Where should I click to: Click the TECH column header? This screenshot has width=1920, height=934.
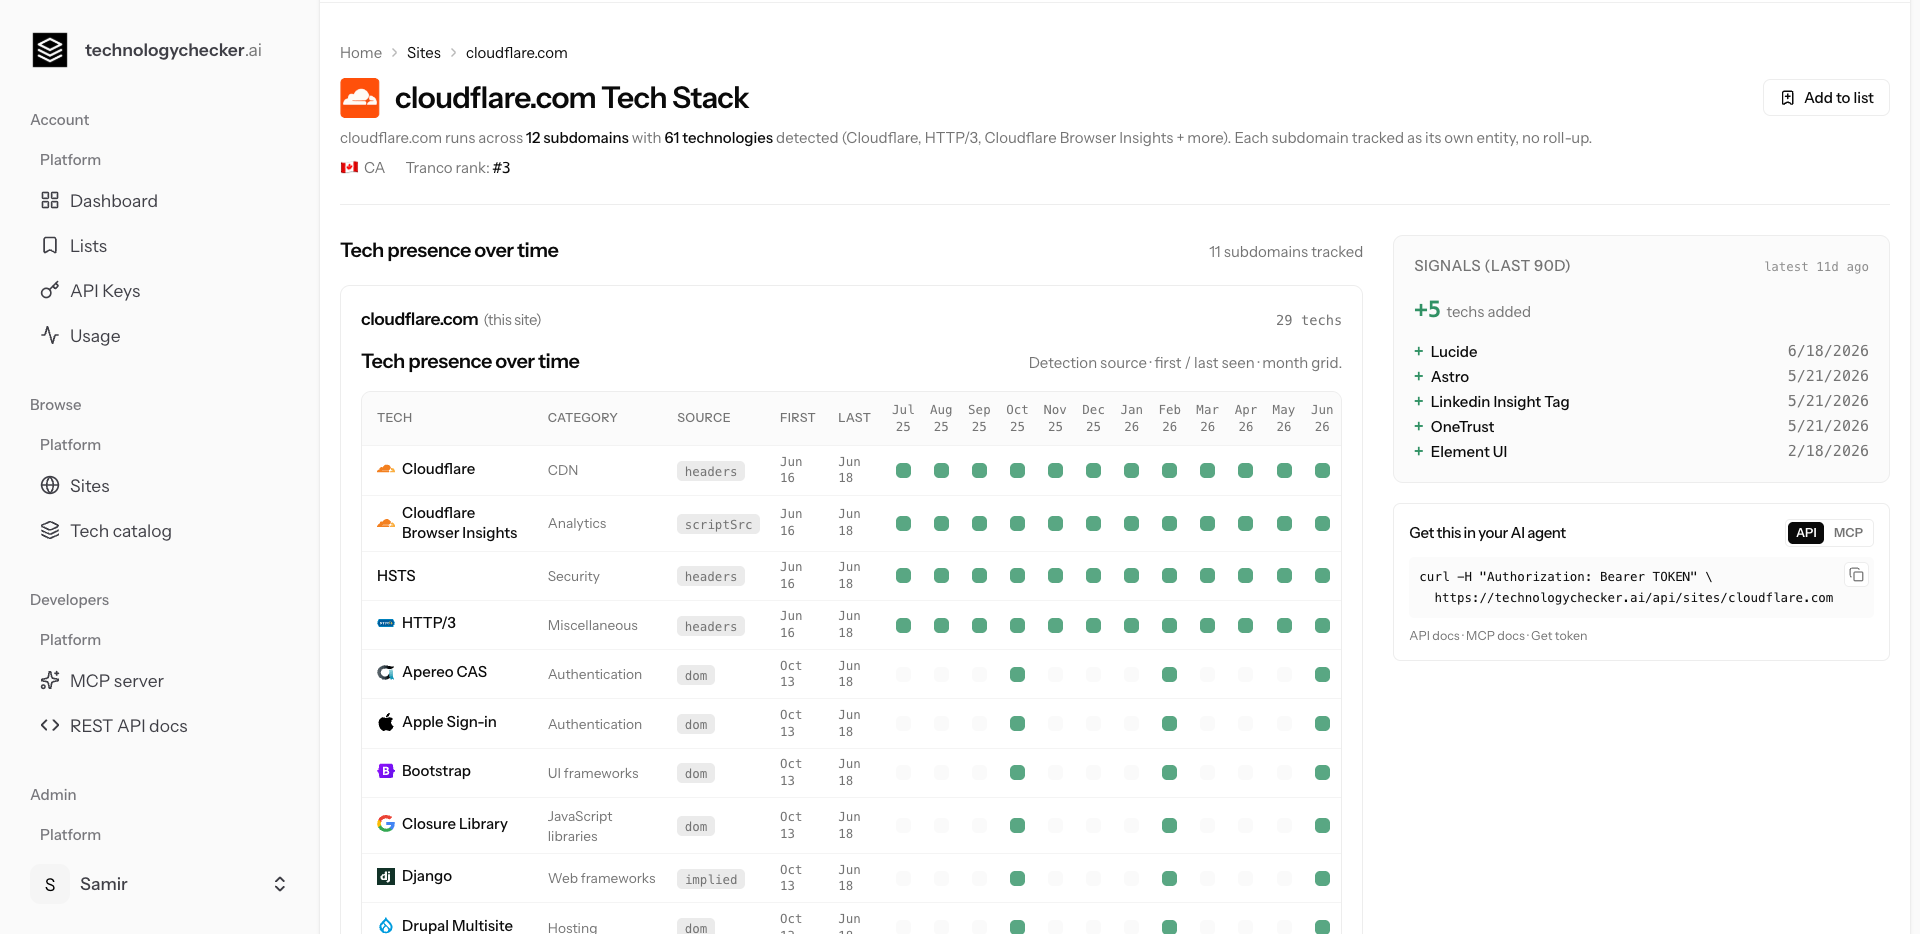pos(394,418)
